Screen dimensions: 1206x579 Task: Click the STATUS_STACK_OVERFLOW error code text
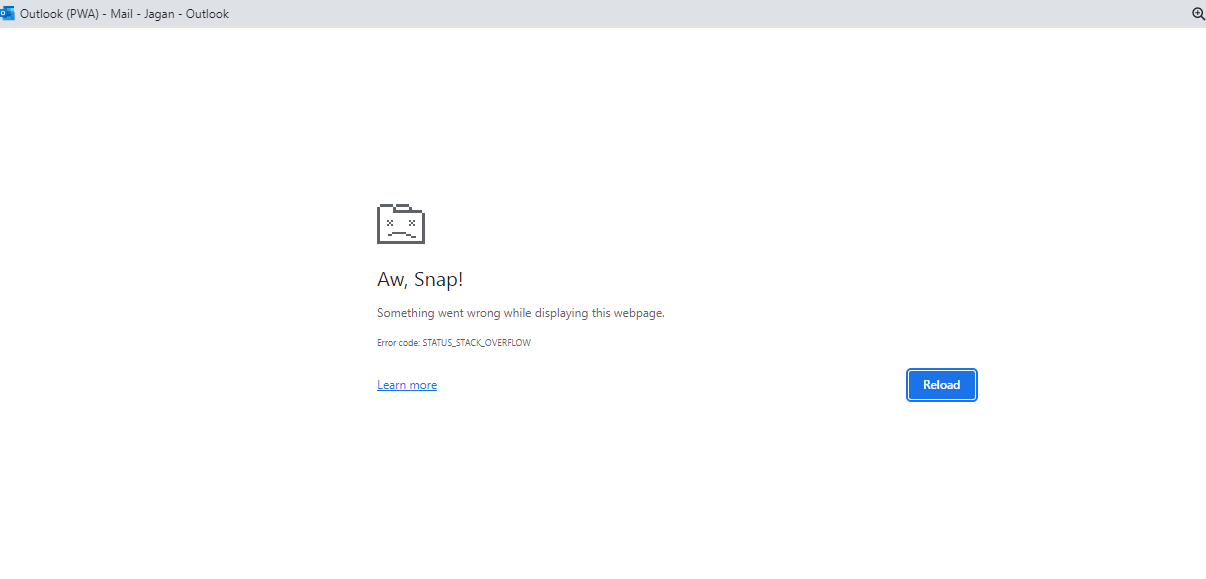pos(477,343)
